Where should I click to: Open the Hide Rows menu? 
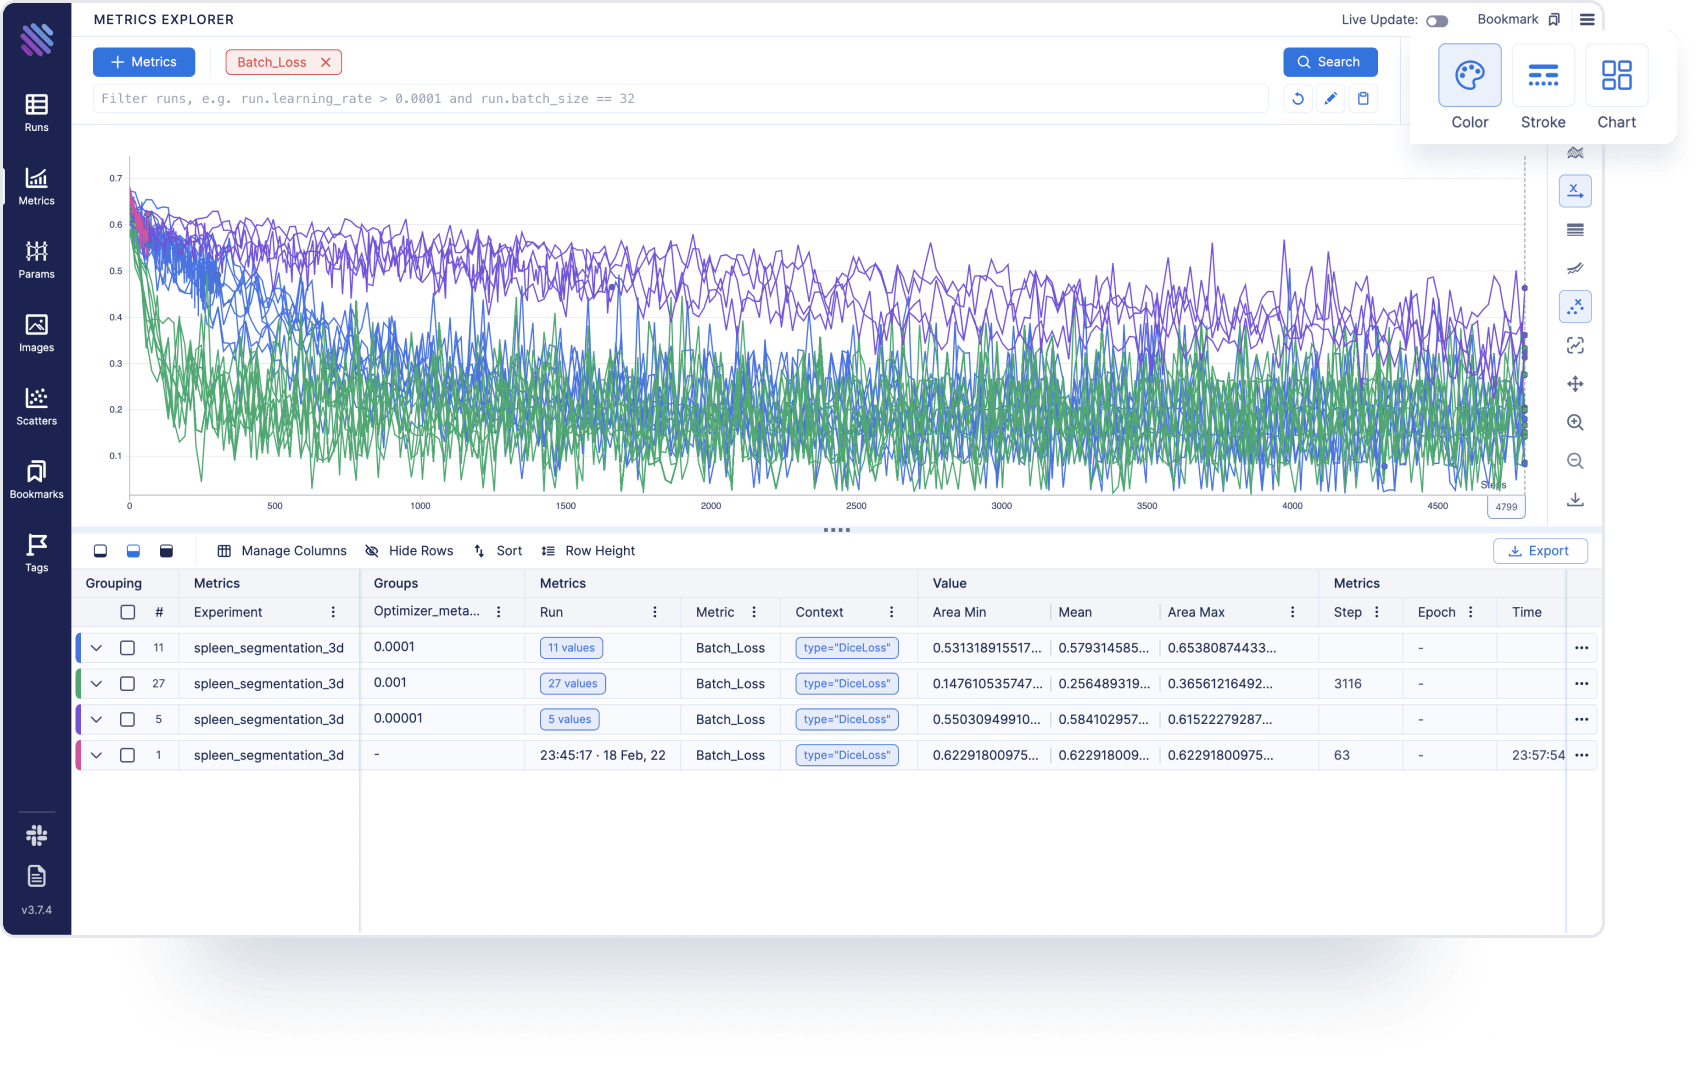[409, 551]
